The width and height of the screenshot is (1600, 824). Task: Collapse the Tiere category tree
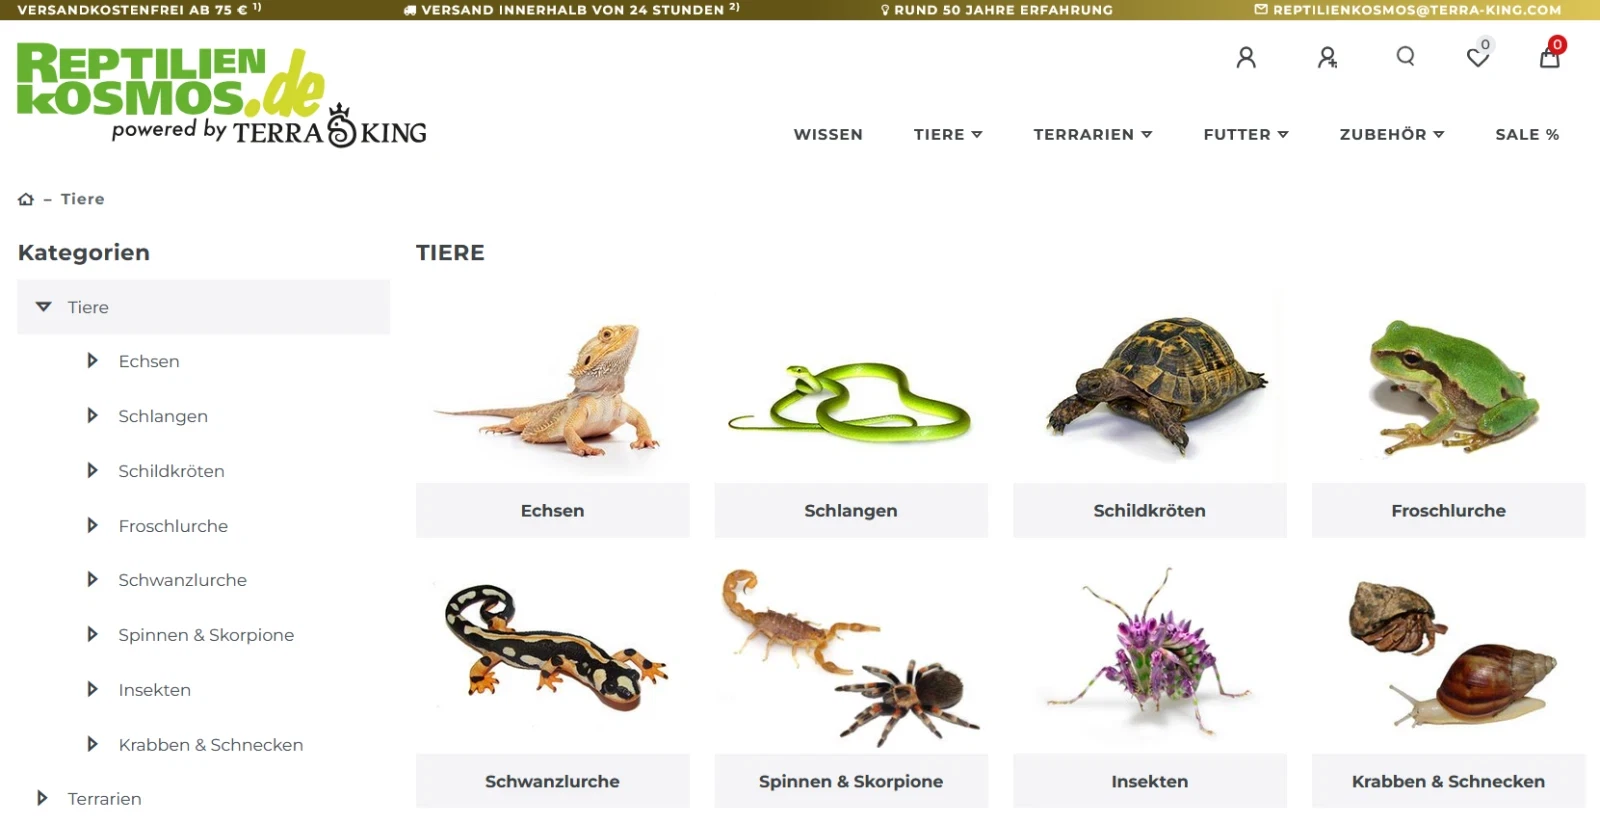(43, 307)
